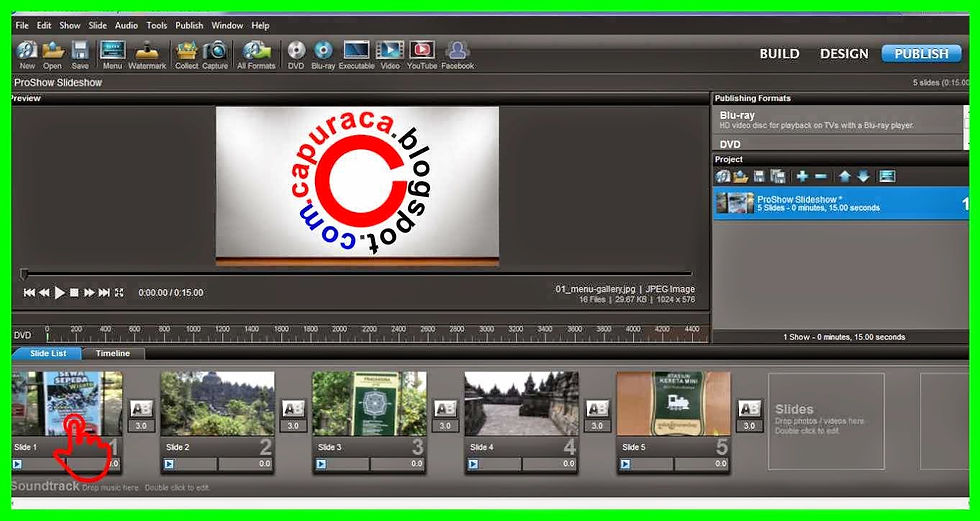The width and height of the screenshot is (980, 521).
Task: Open the Edit menu
Action: 44,26
